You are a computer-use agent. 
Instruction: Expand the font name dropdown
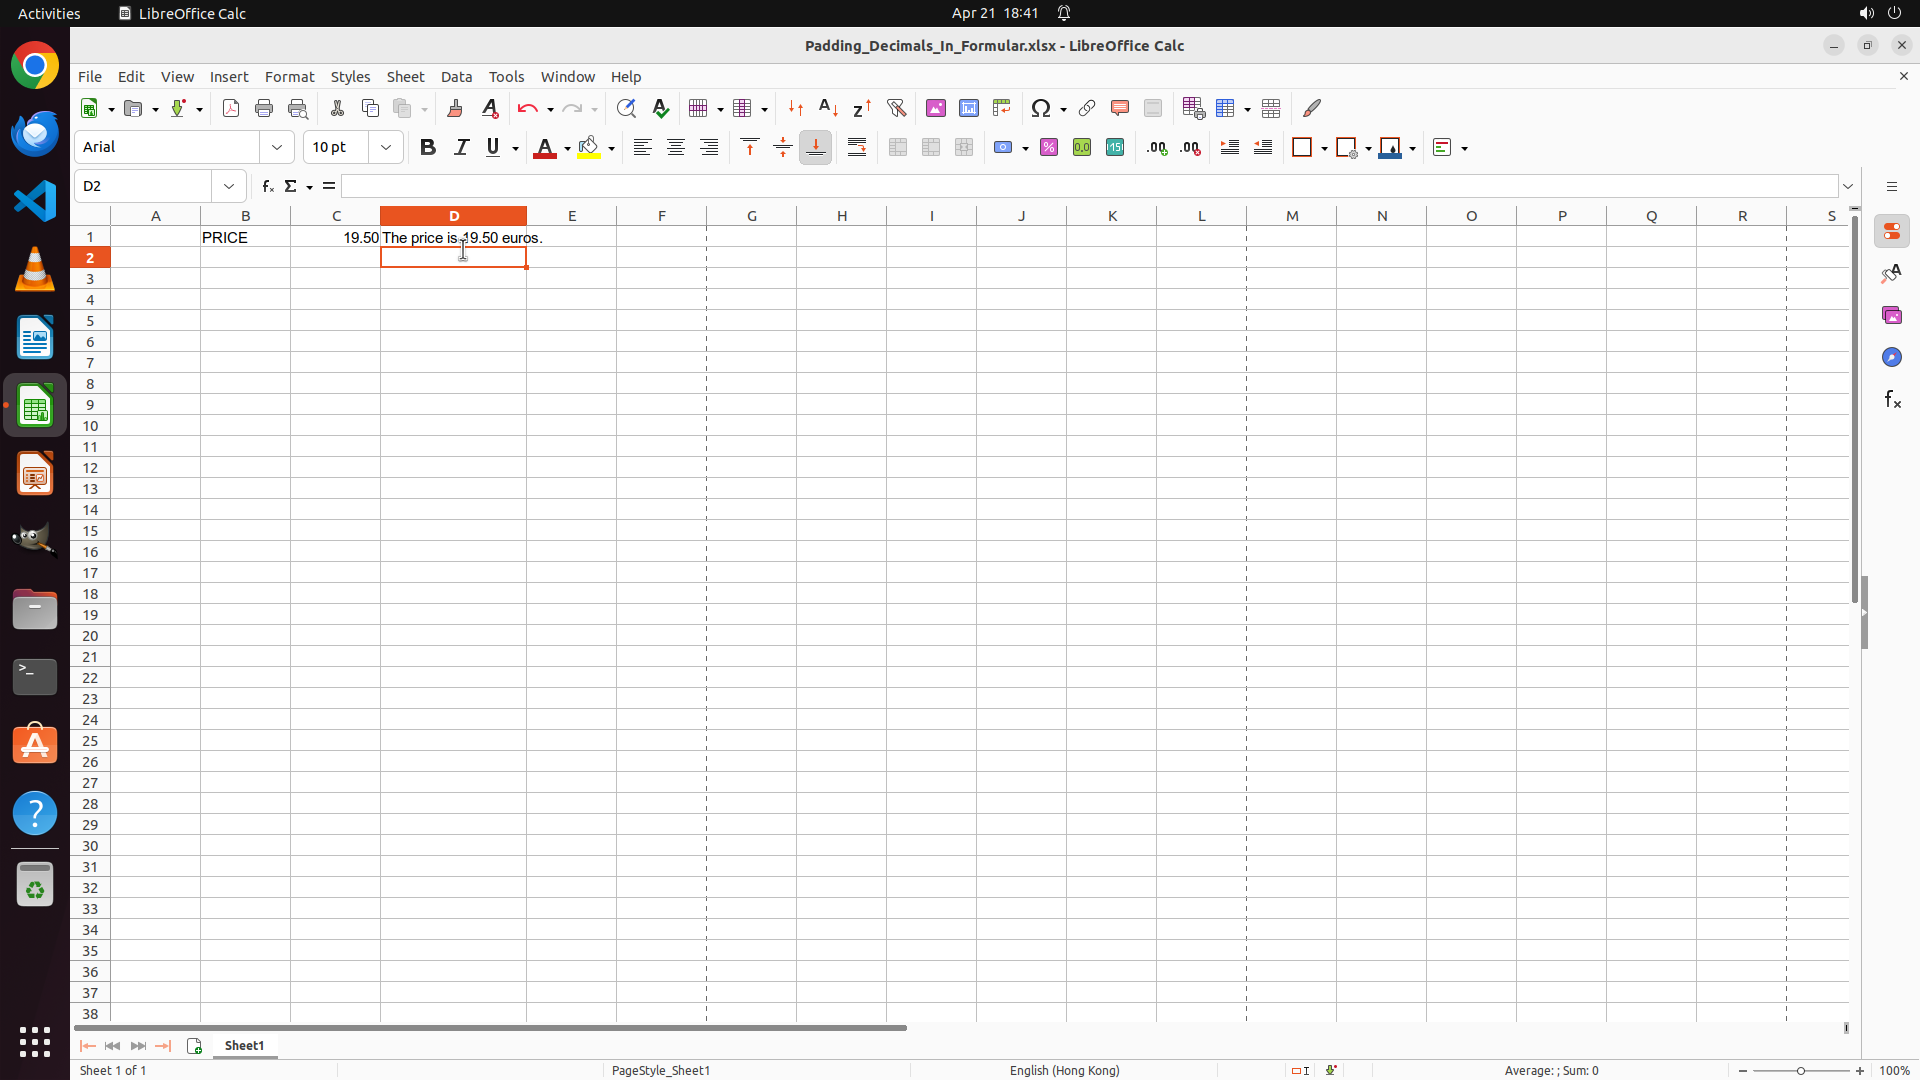coord(277,147)
